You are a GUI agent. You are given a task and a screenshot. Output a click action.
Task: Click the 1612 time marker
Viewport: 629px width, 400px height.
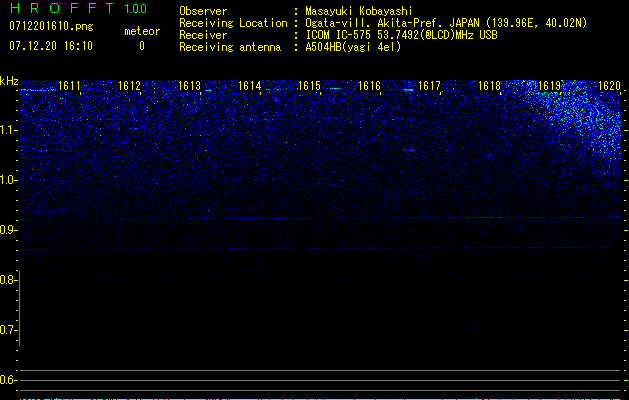tap(129, 86)
